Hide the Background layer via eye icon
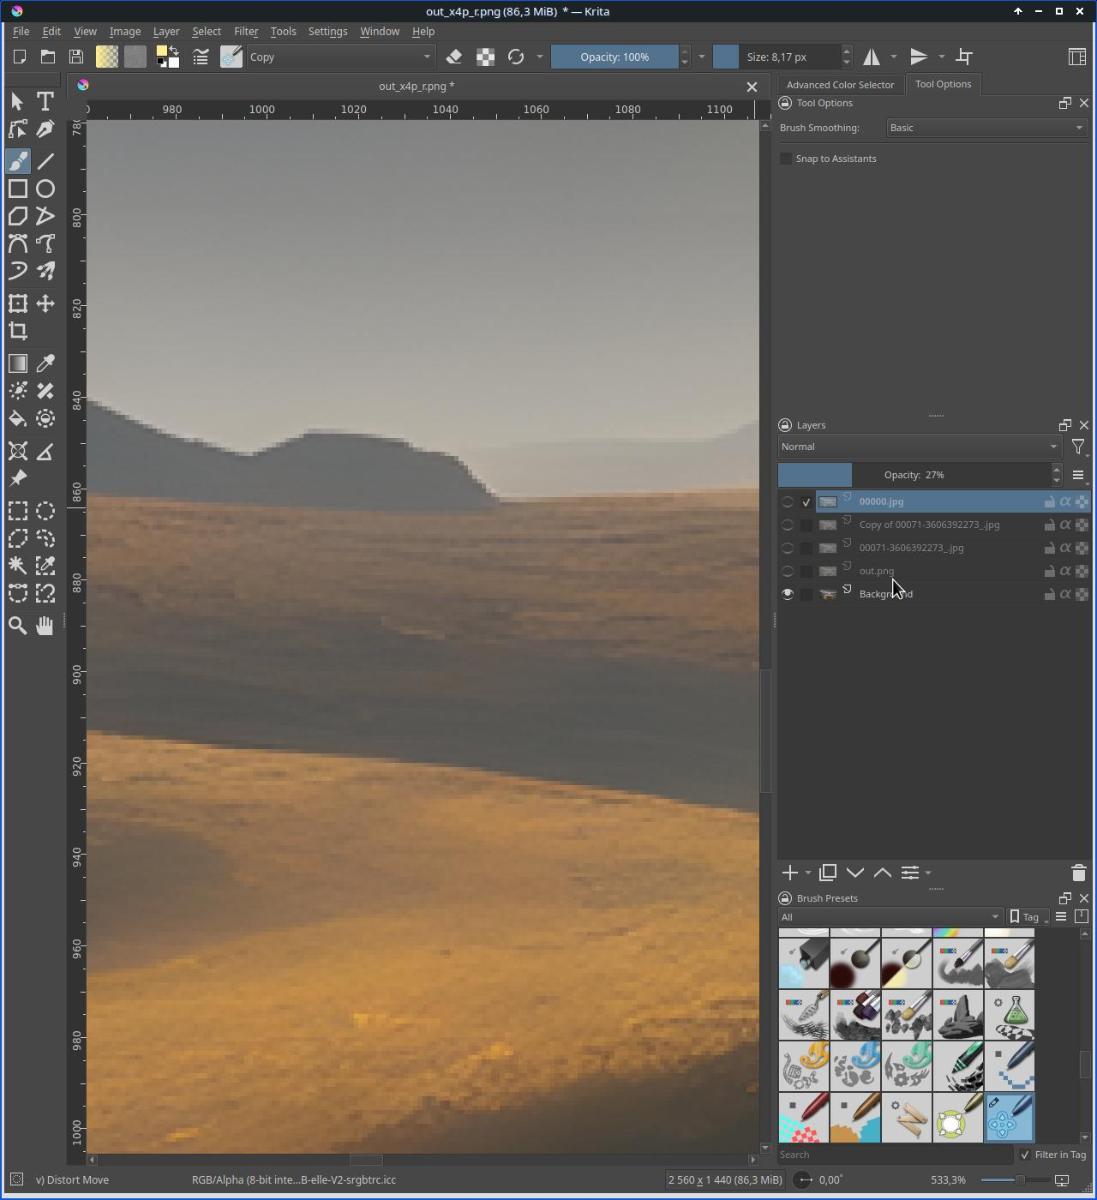This screenshot has height=1200, width=1097. (788, 594)
